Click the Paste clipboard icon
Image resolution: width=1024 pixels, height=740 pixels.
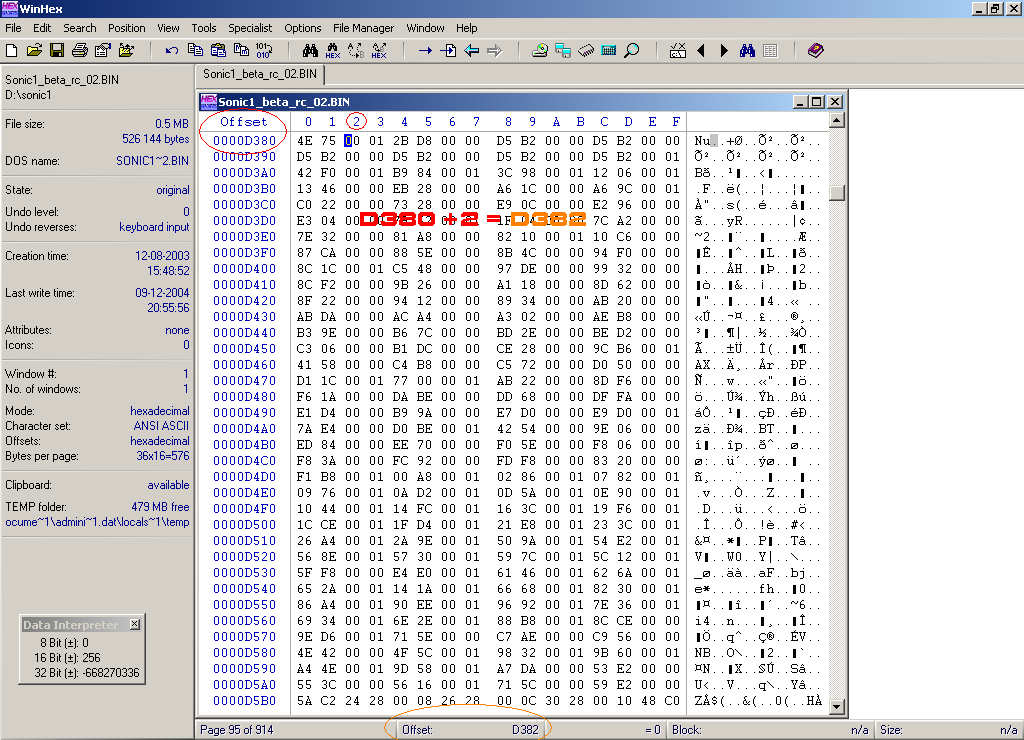218,50
